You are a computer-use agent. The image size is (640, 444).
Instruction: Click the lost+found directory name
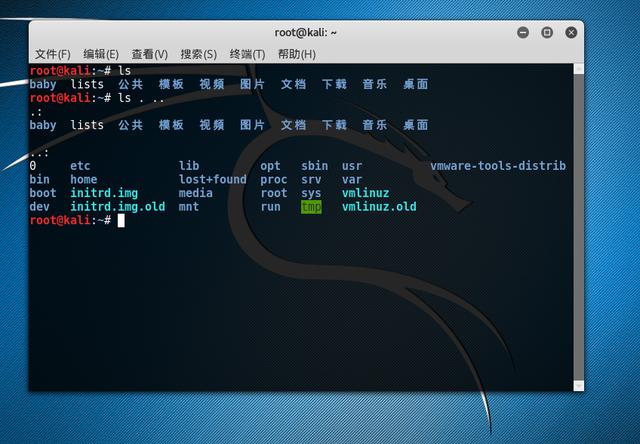[x=212, y=180]
